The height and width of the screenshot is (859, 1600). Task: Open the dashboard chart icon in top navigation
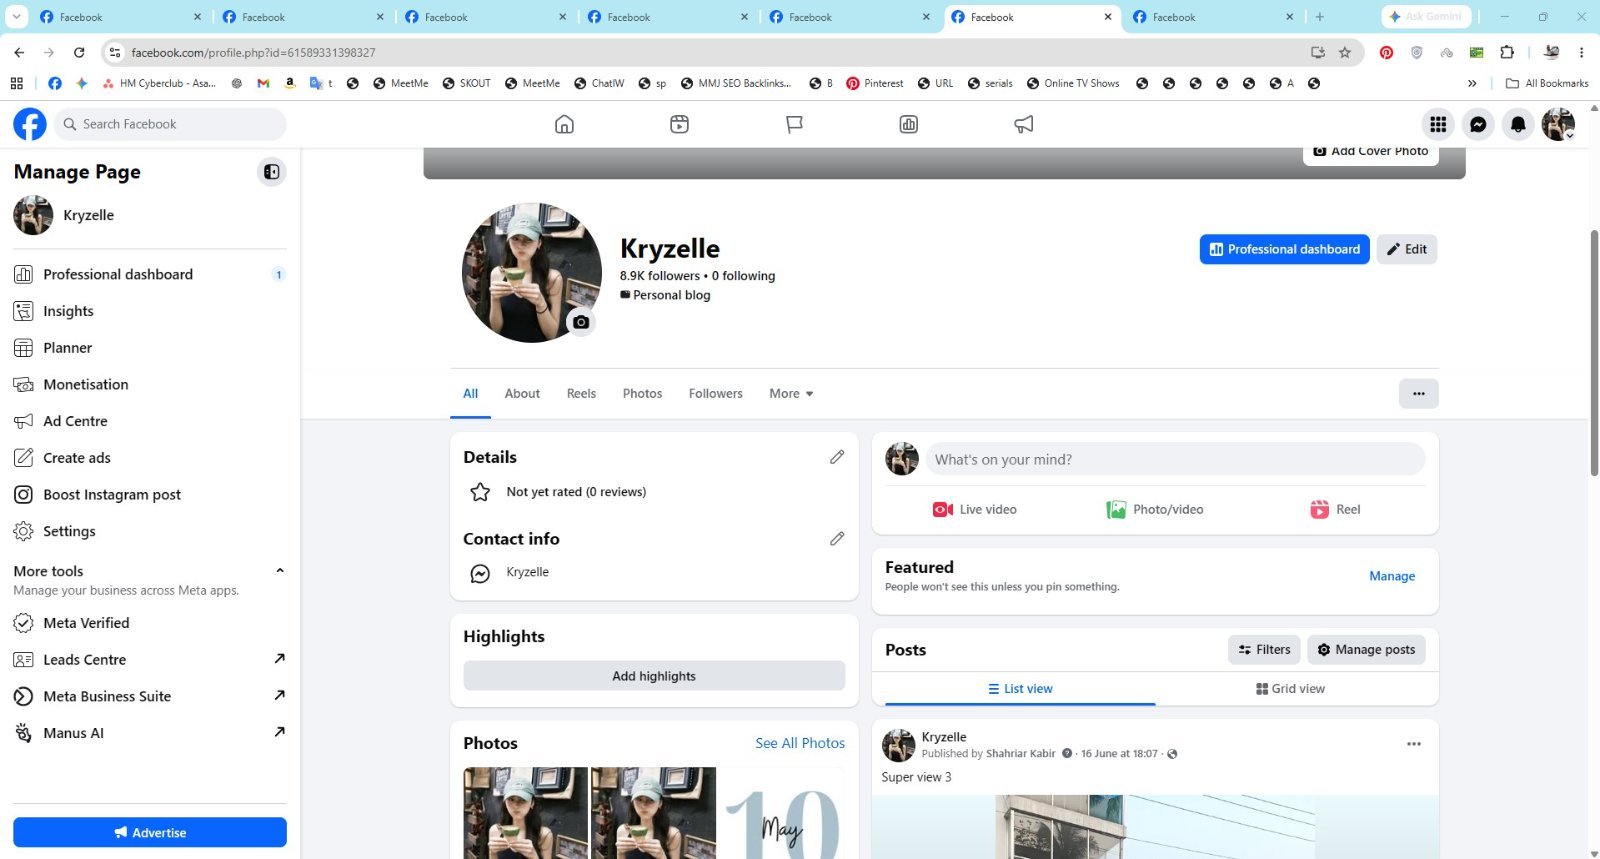click(909, 124)
